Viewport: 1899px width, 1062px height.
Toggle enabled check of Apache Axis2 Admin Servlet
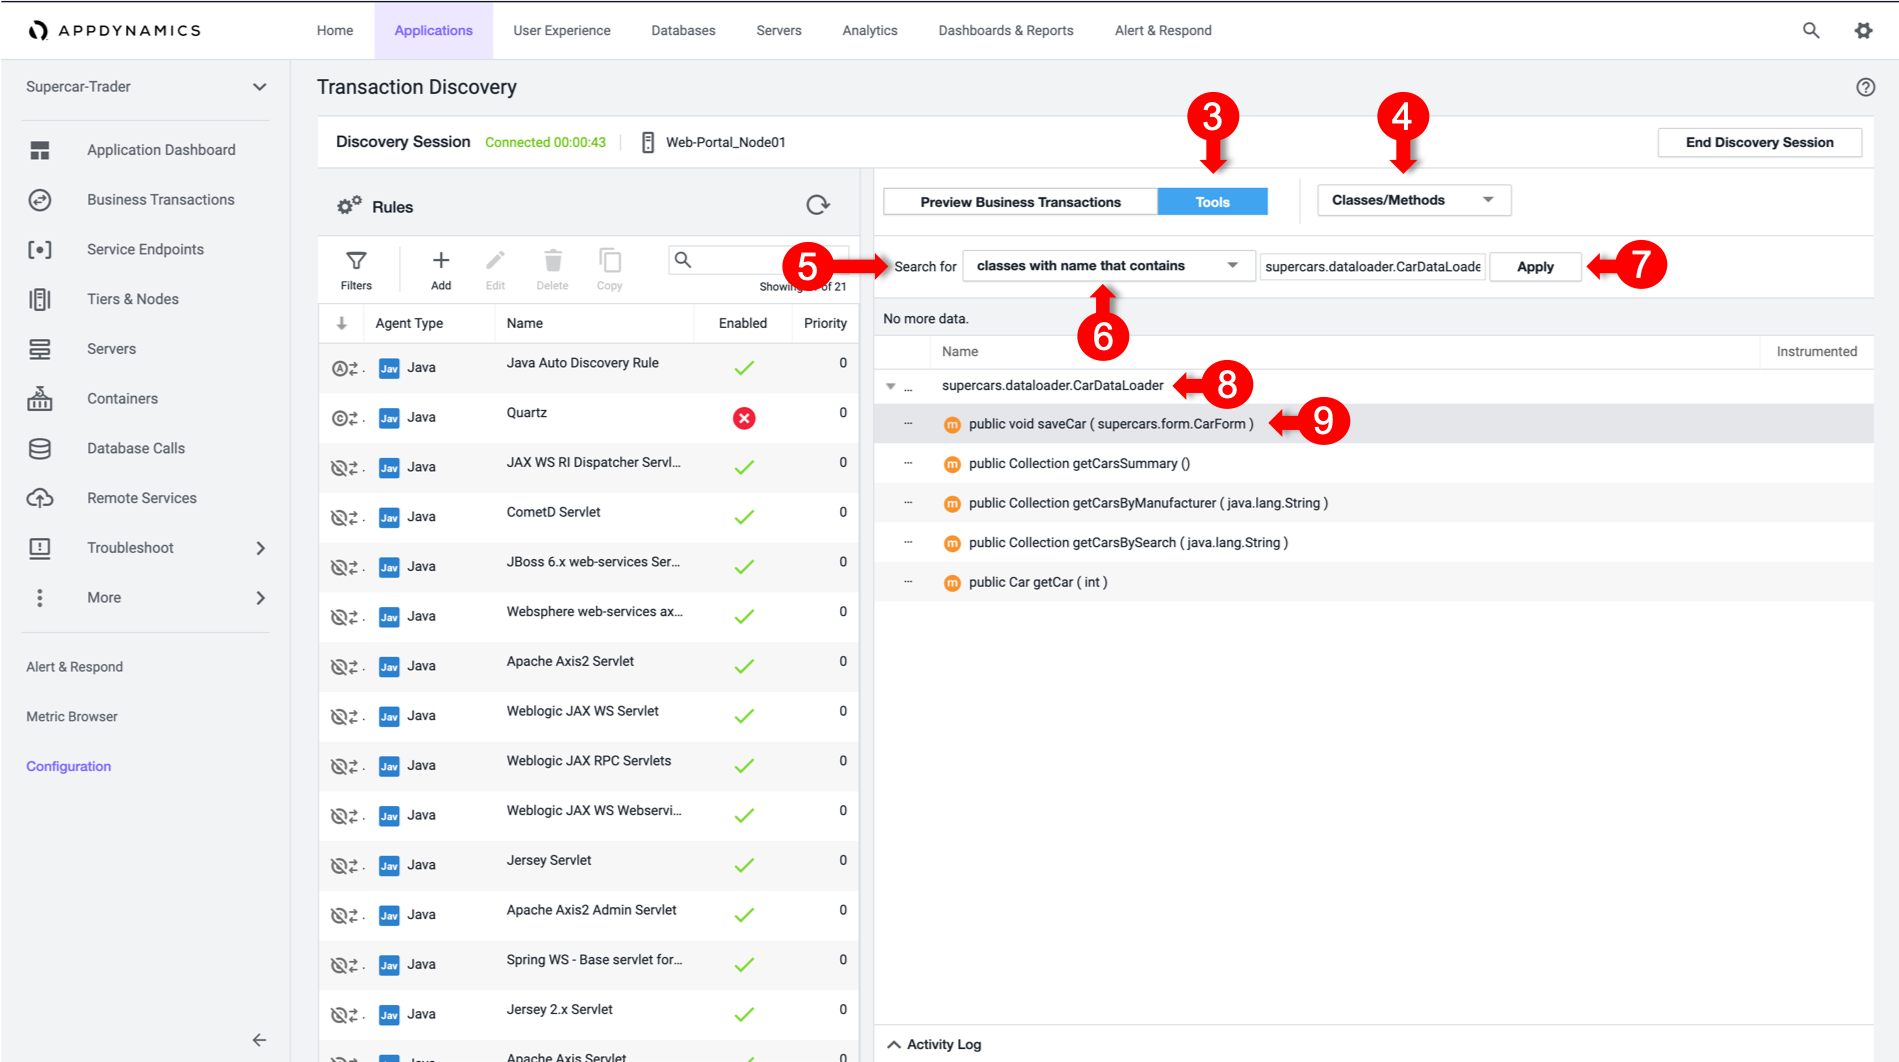point(744,915)
